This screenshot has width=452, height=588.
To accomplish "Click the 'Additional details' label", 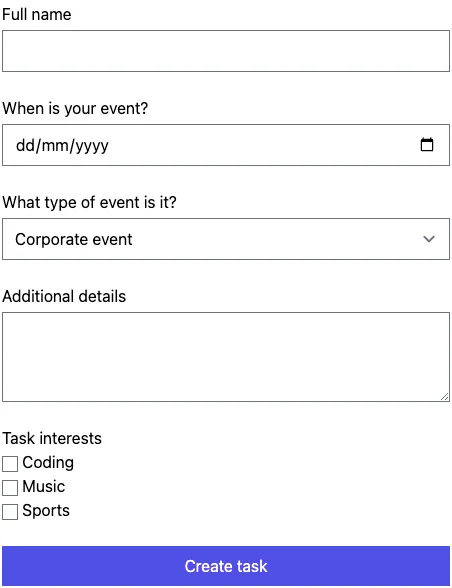I will (64, 296).
